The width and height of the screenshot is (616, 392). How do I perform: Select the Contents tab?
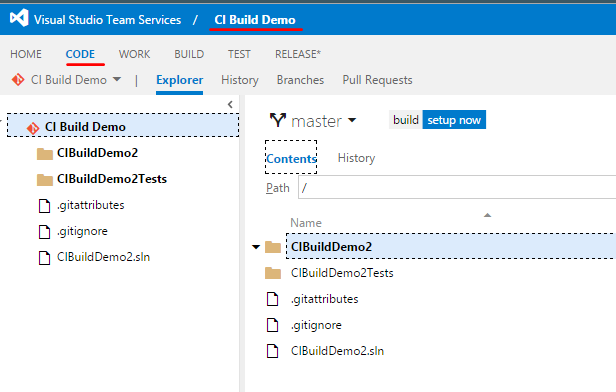click(x=291, y=158)
